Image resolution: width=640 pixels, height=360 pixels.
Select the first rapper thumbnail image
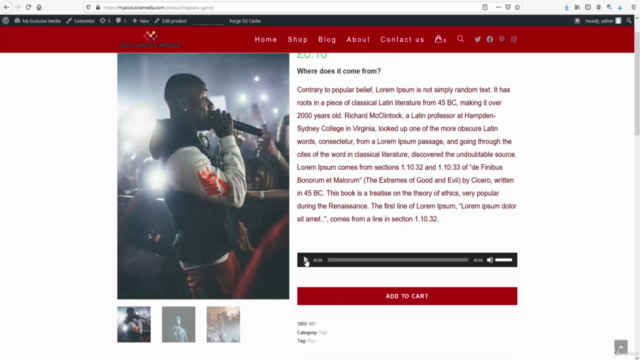[134, 324]
